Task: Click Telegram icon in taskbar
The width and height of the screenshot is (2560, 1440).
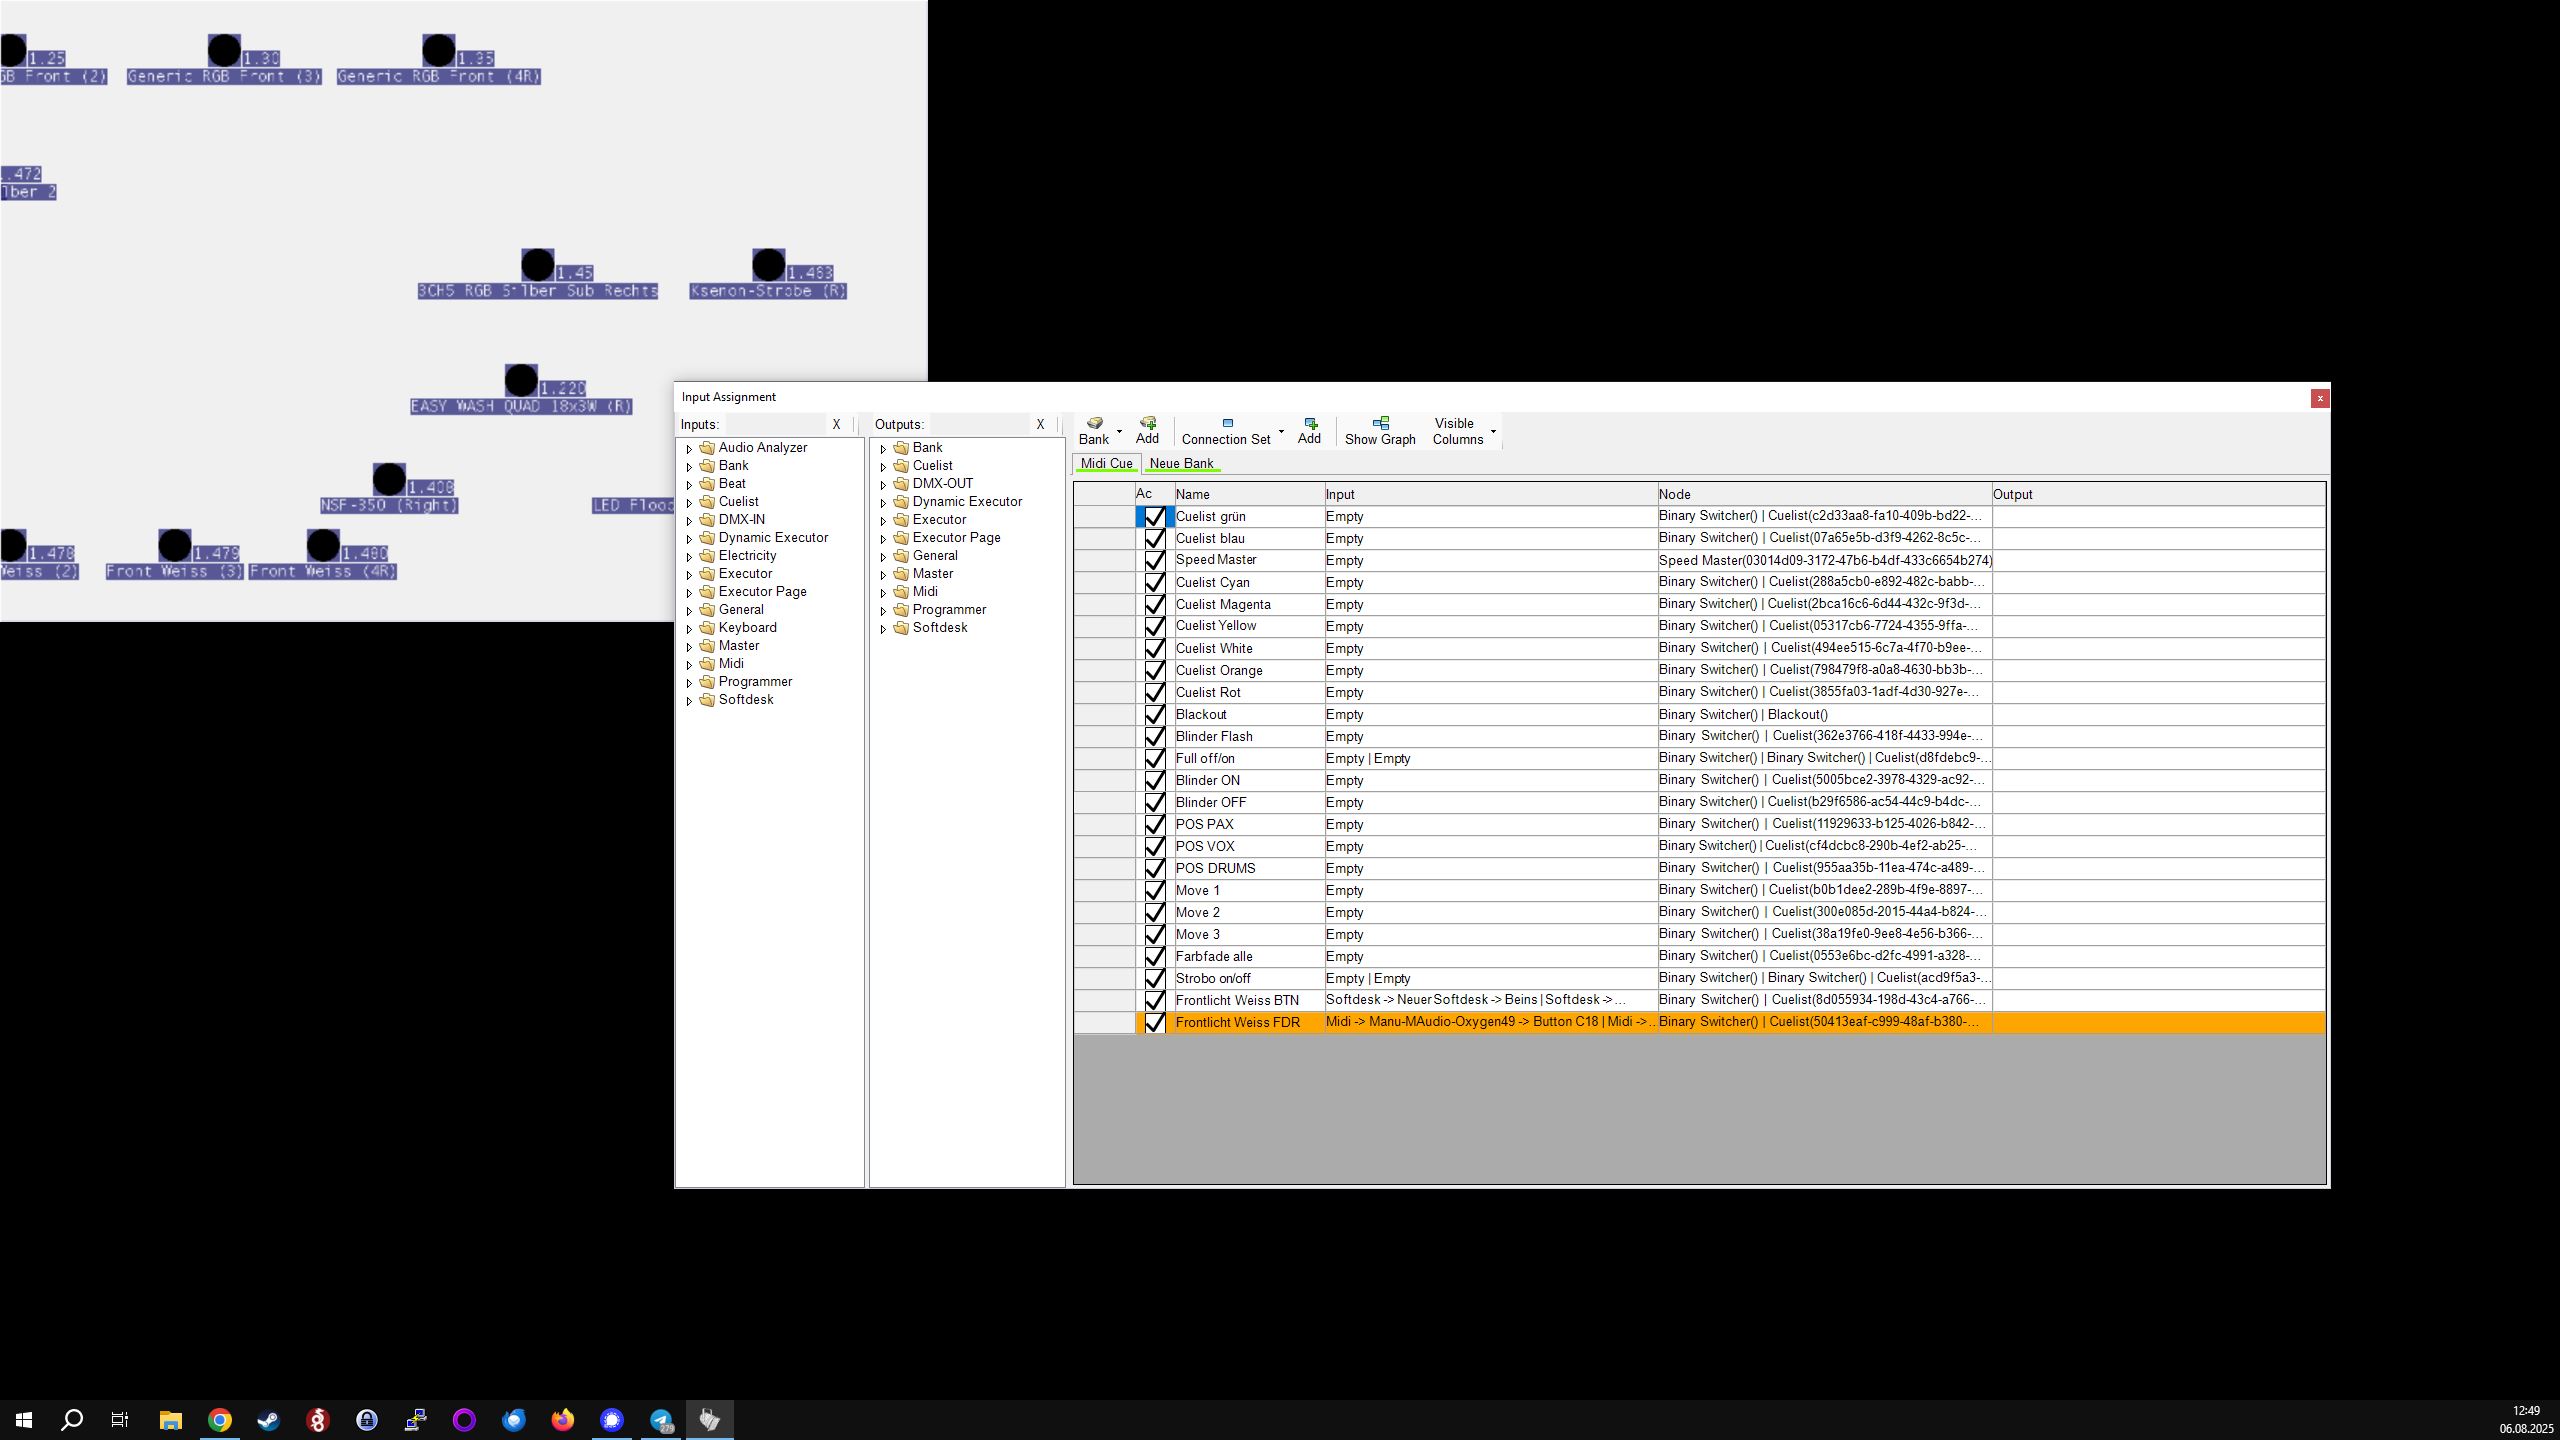Action: [x=661, y=1420]
